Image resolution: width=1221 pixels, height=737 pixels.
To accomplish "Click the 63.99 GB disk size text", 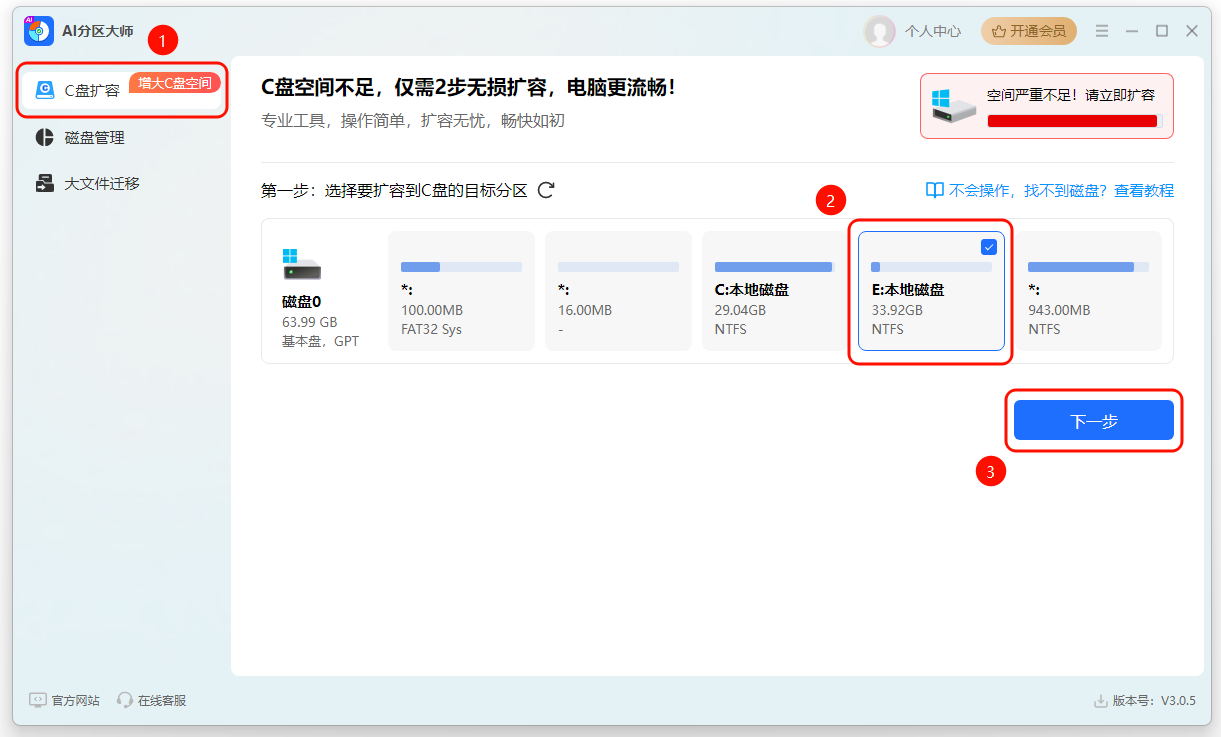I will 310,322.
